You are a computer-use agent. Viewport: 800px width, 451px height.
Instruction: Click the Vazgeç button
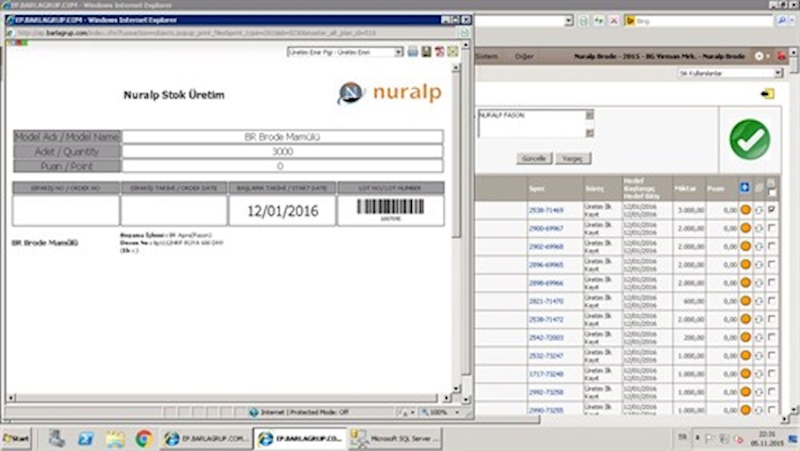point(572,159)
